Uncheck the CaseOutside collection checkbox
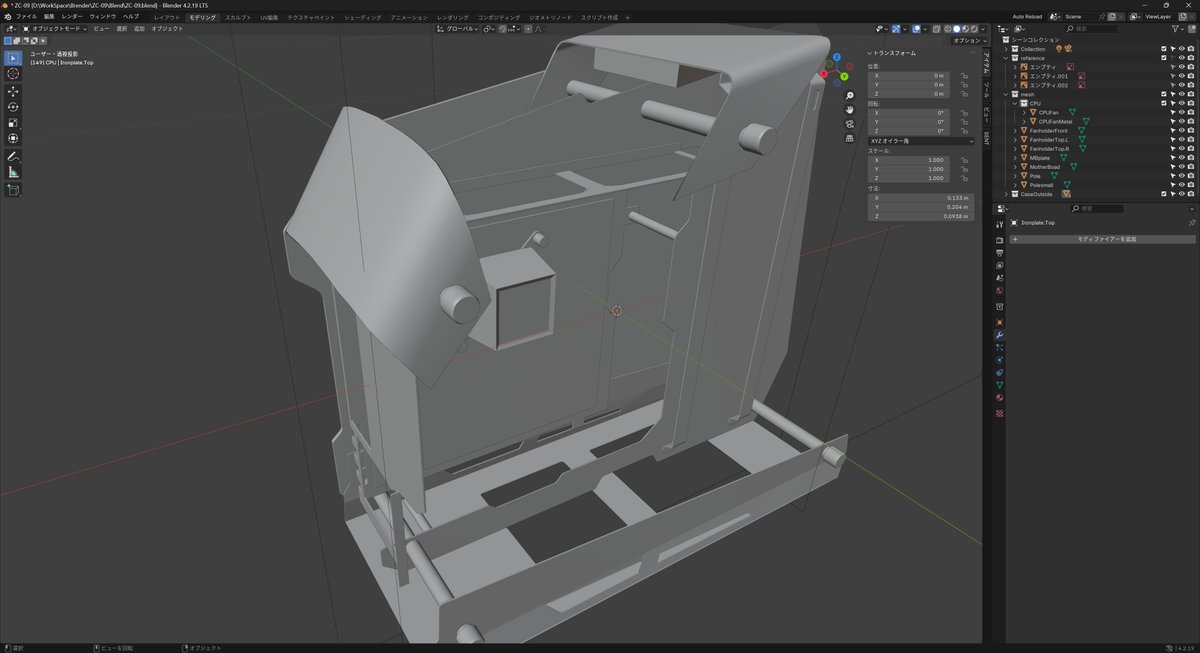The width and height of the screenshot is (1200, 653). (x=1164, y=194)
